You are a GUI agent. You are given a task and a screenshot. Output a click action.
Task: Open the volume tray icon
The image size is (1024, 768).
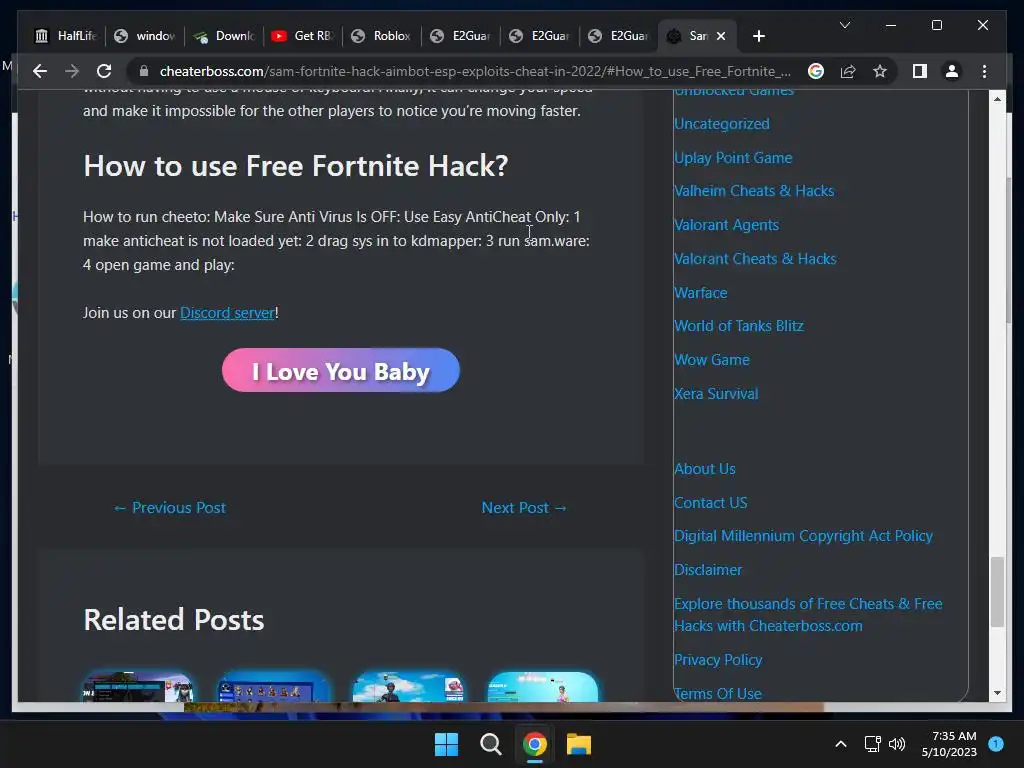(897, 744)
